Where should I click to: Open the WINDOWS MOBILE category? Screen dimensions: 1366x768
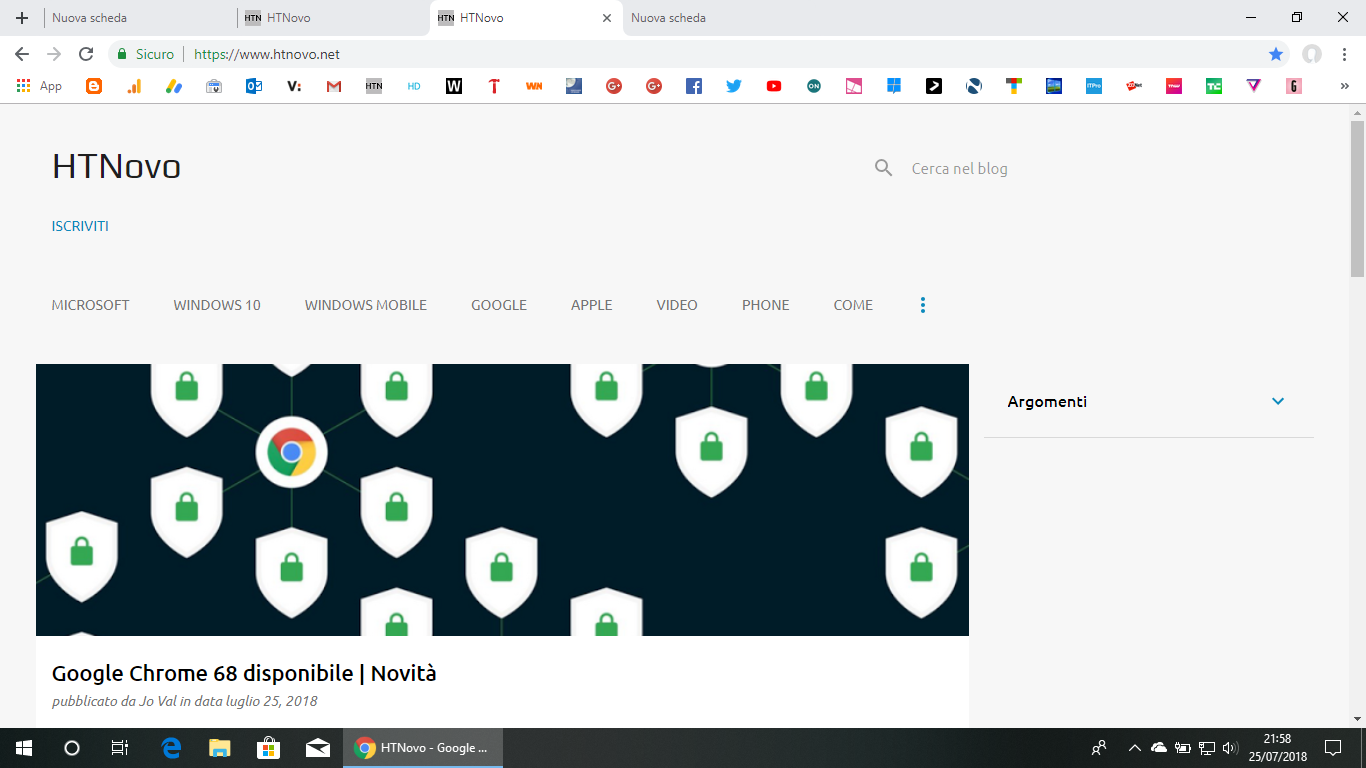[x=366, y=305]
